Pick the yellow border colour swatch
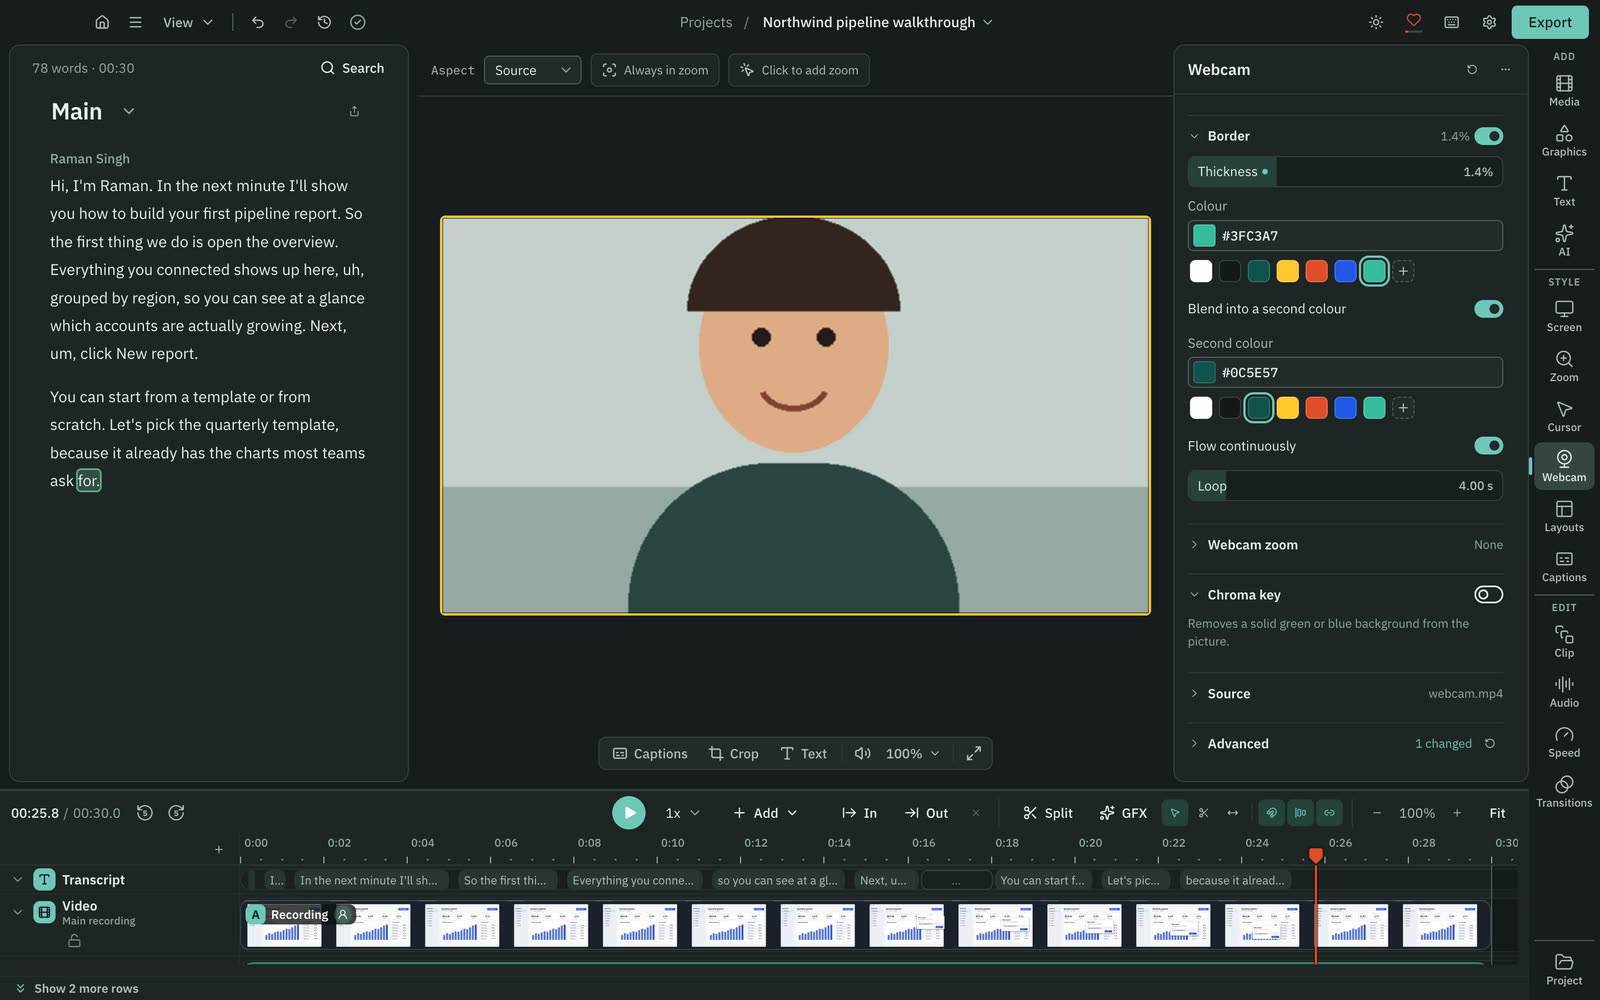The image size is (1600, 1000). click(x=1288, y=271)
